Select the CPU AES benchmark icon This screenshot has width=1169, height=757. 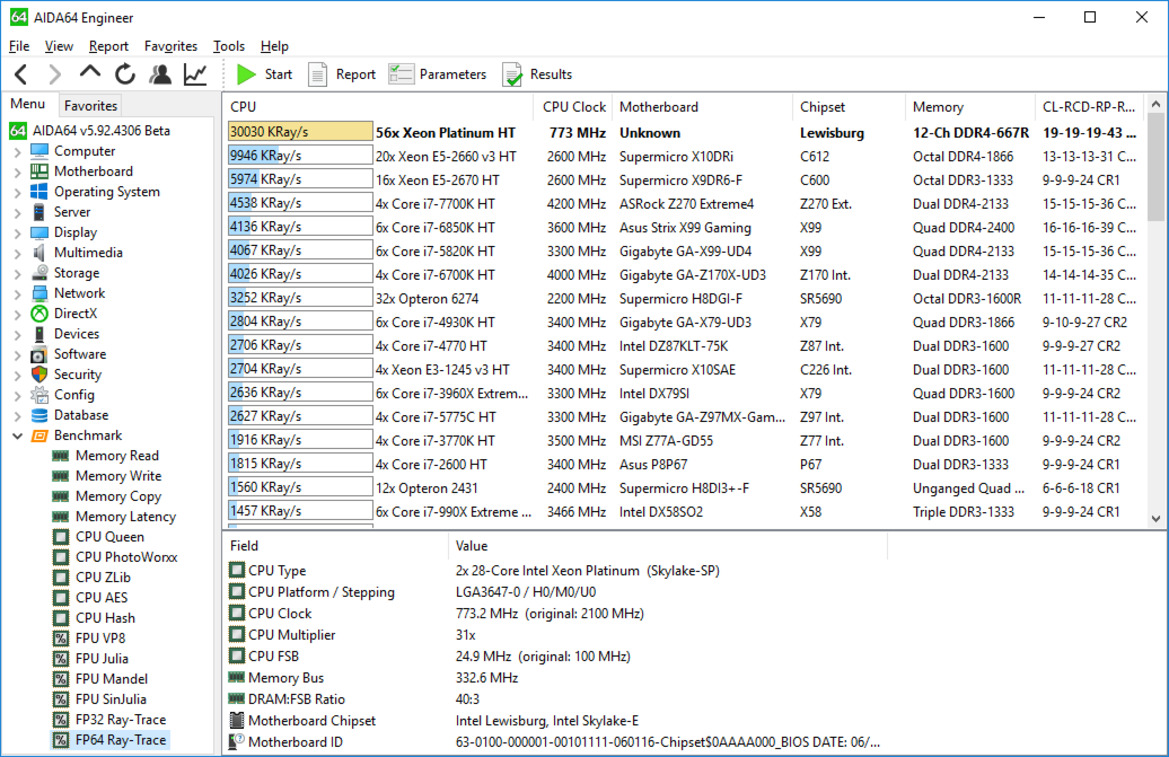[61, 597]
